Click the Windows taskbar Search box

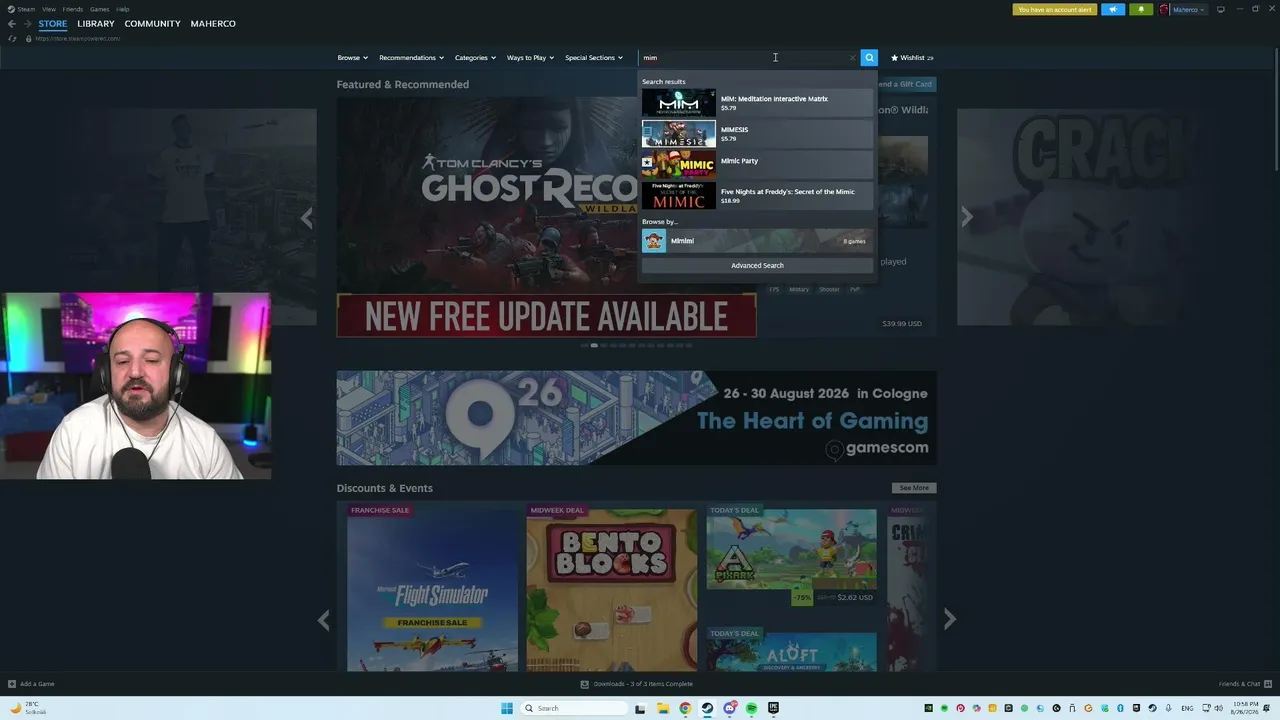coord(573,709)
